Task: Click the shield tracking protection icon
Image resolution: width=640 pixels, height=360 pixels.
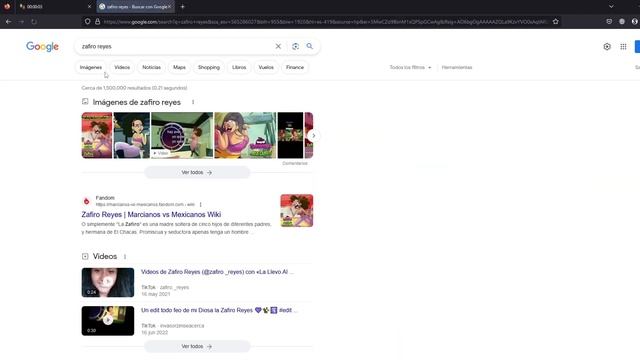Action: (x=87, y=22)
